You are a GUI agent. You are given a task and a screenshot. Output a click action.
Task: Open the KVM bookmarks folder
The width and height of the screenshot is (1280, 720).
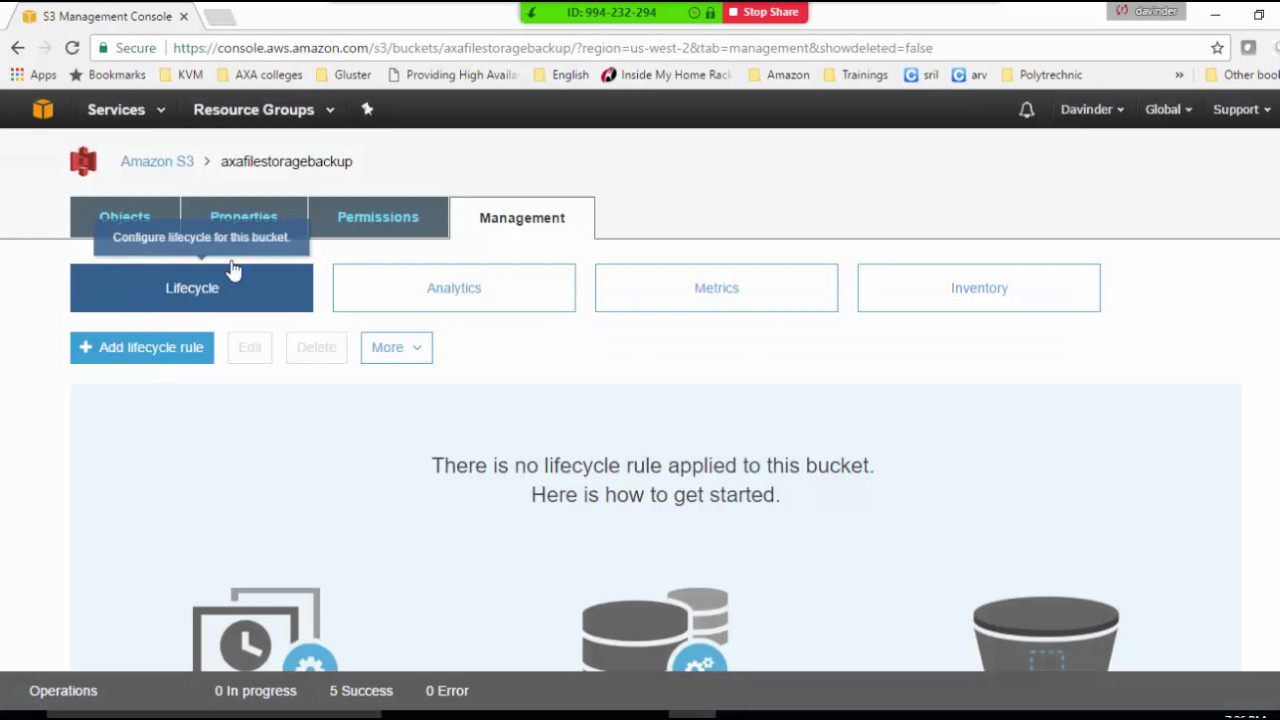click(x=181, y=75)
